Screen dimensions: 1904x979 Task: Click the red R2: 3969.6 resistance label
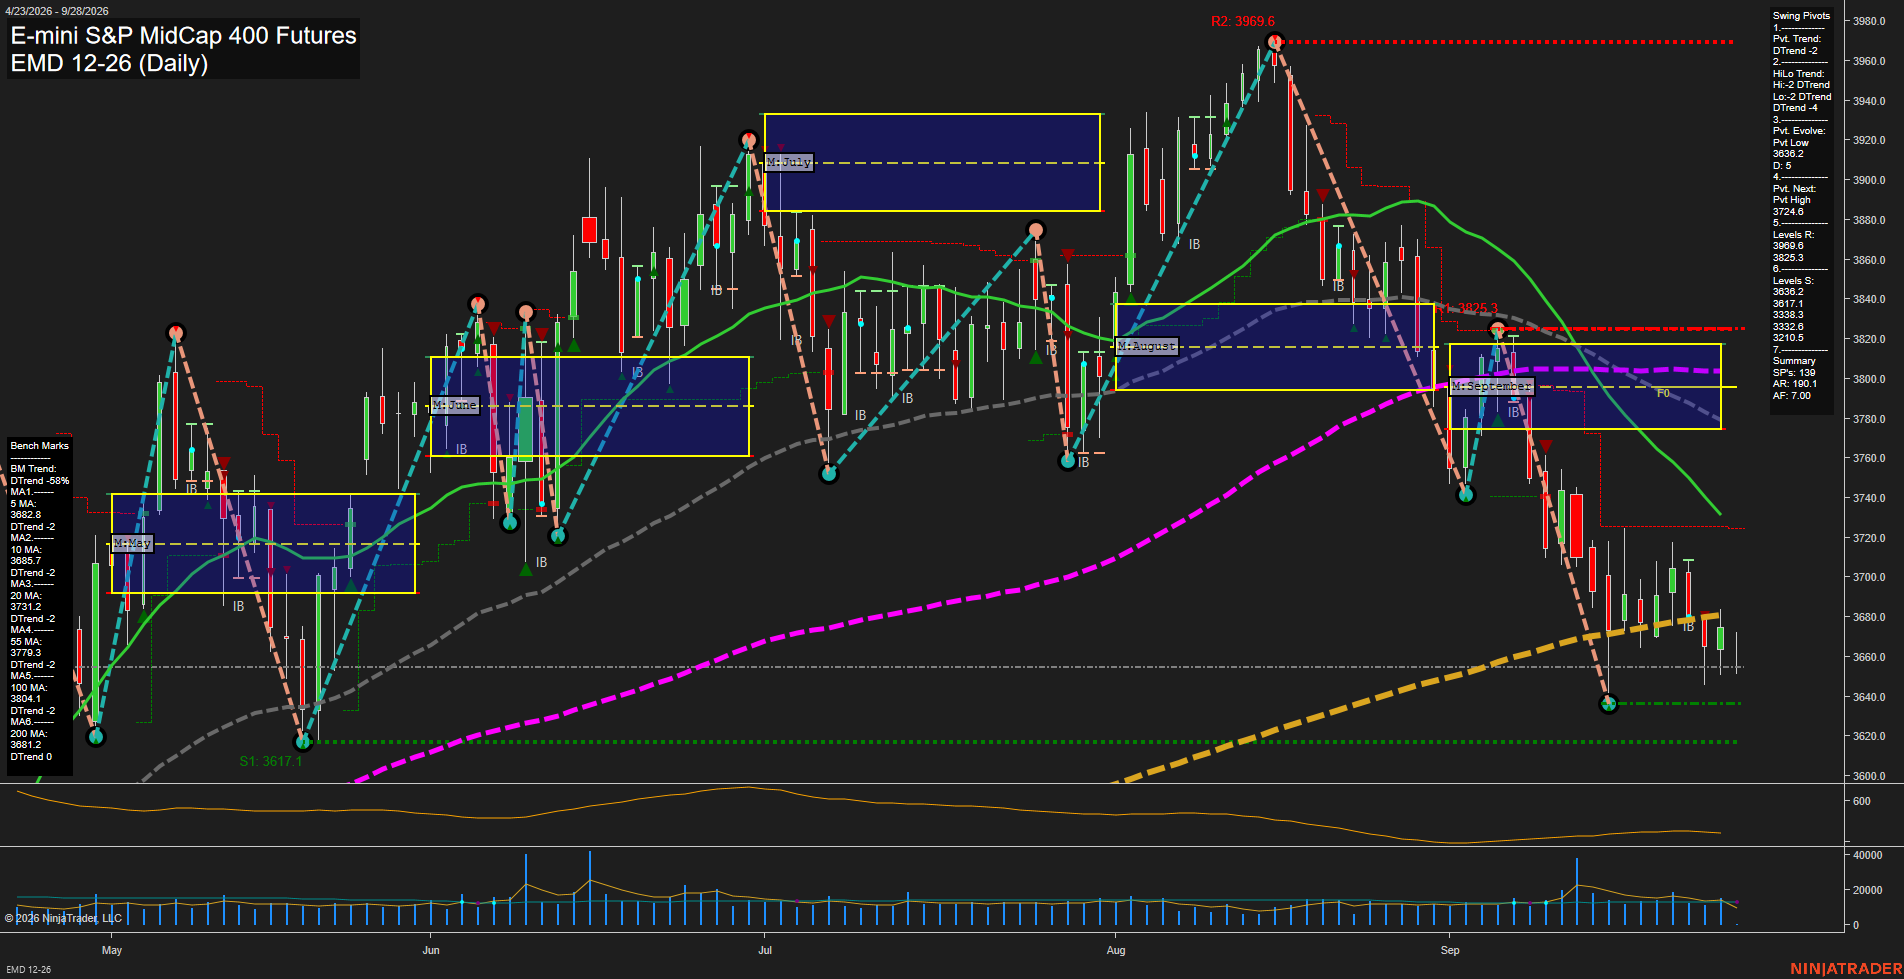coord(1243,21)
